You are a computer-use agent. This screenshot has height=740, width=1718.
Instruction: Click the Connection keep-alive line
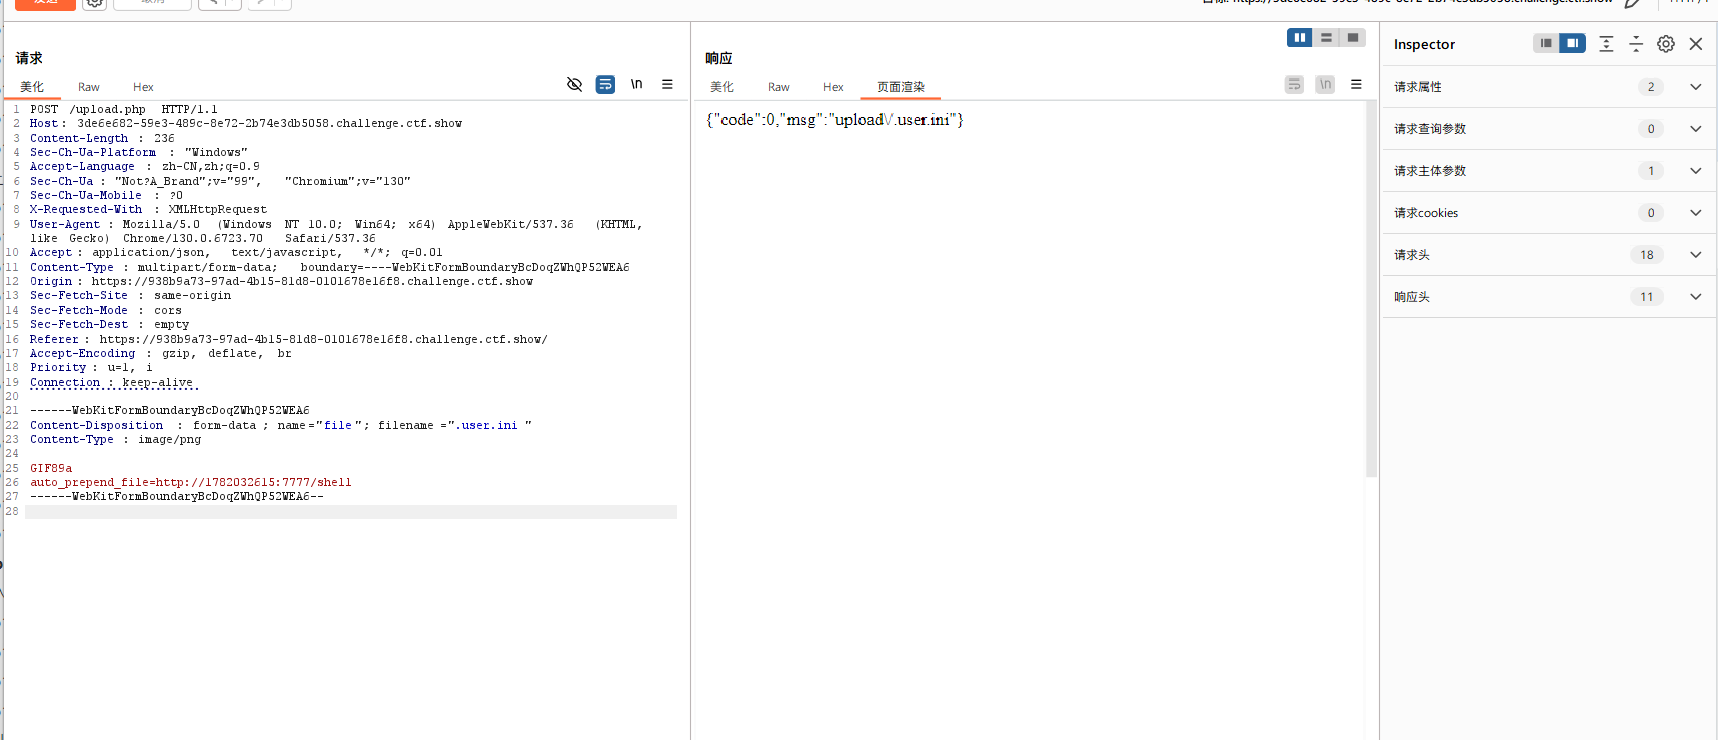click(111, 382)
